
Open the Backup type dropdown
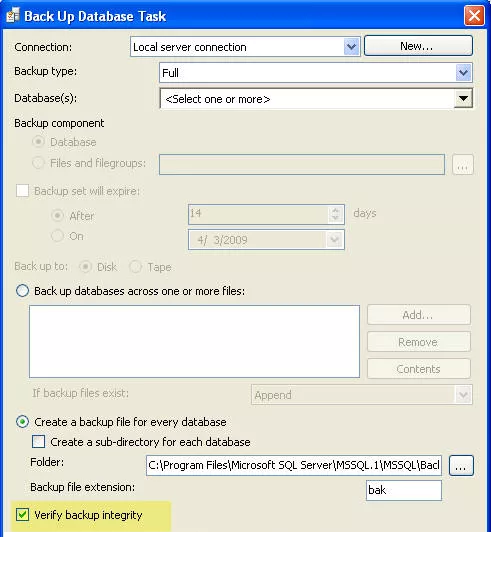point(463,73)
